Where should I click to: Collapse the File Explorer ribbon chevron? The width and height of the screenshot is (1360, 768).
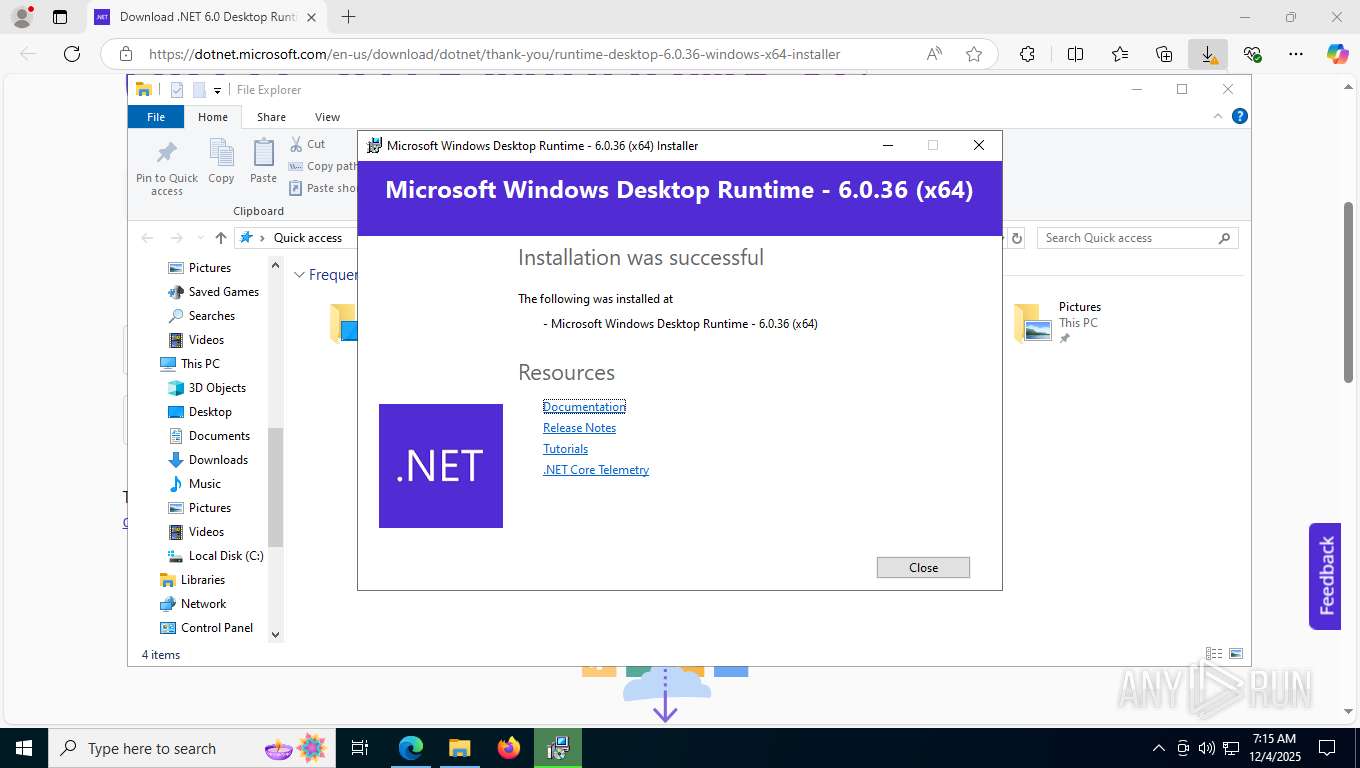(x=1218, y=116)
